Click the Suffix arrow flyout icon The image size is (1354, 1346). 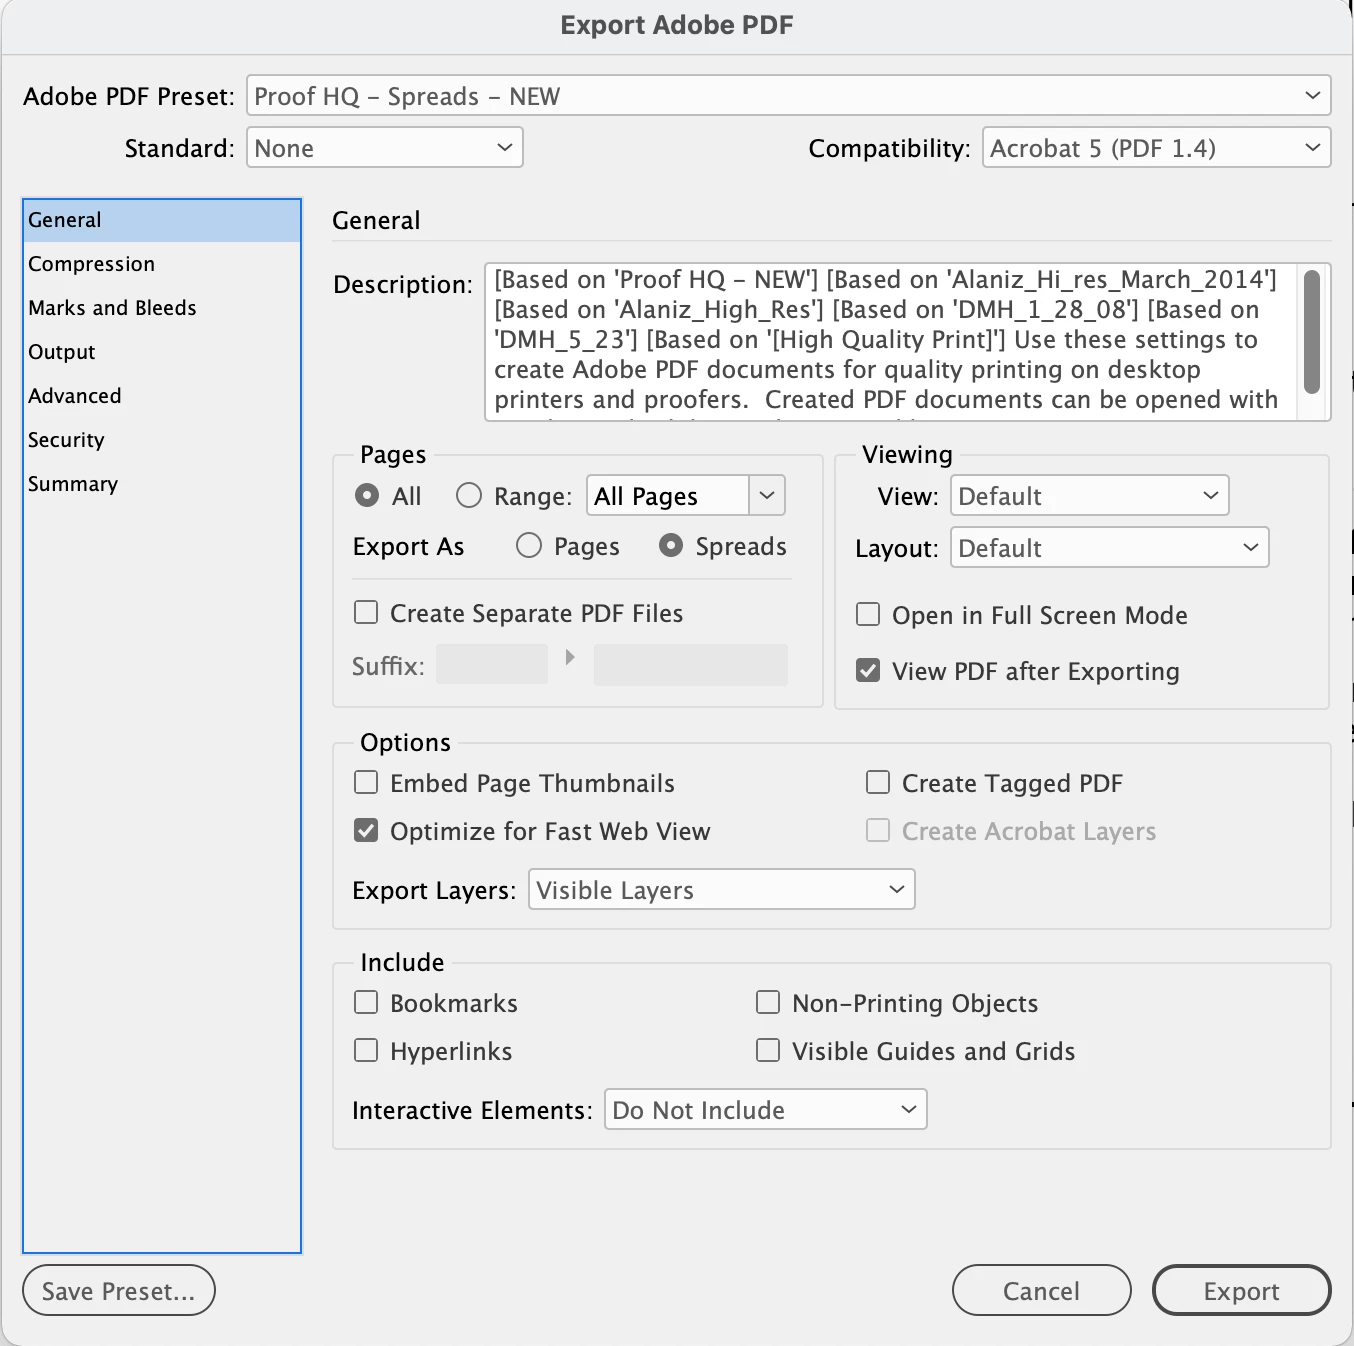[570, 657]
